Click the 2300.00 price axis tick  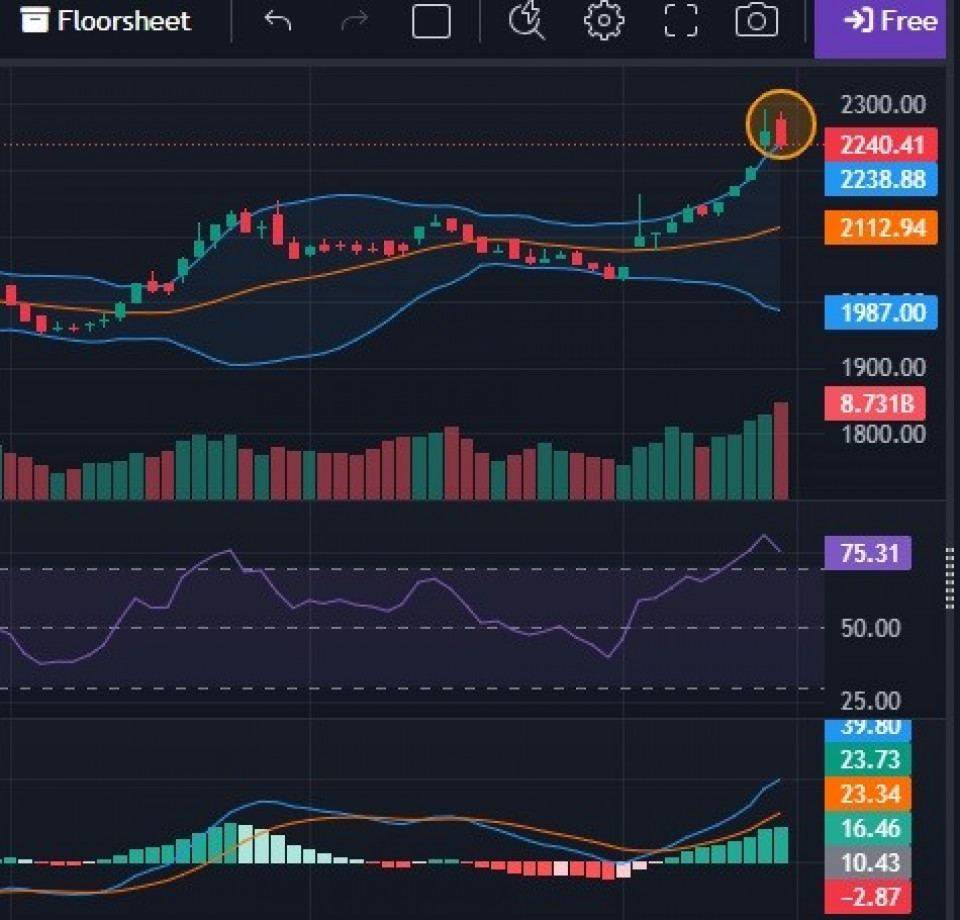[883, 105]
